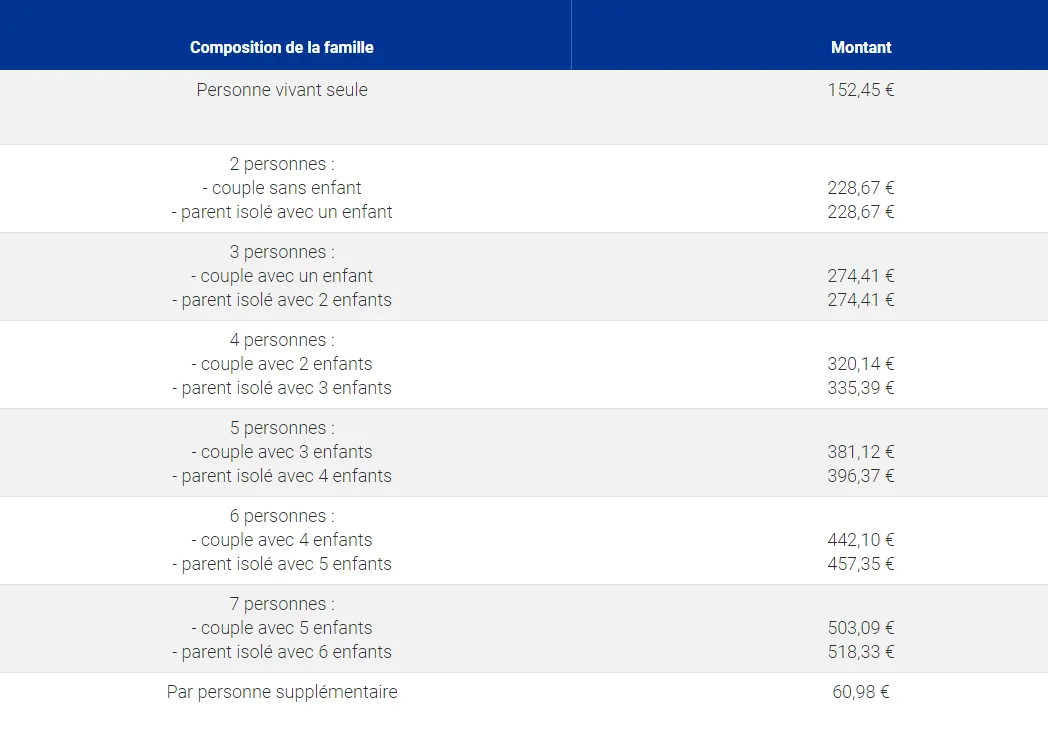1048x737 pixels.
Task: Click 'parent isolé avec 5 enfants' line
Action: [x=282, y=564]
